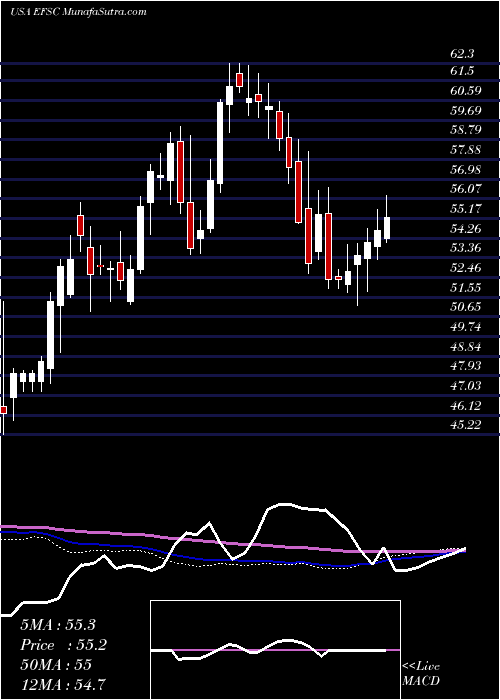Select the 61.5 price axis label
This screenshot has height=700, width=500.
point(462,71)
